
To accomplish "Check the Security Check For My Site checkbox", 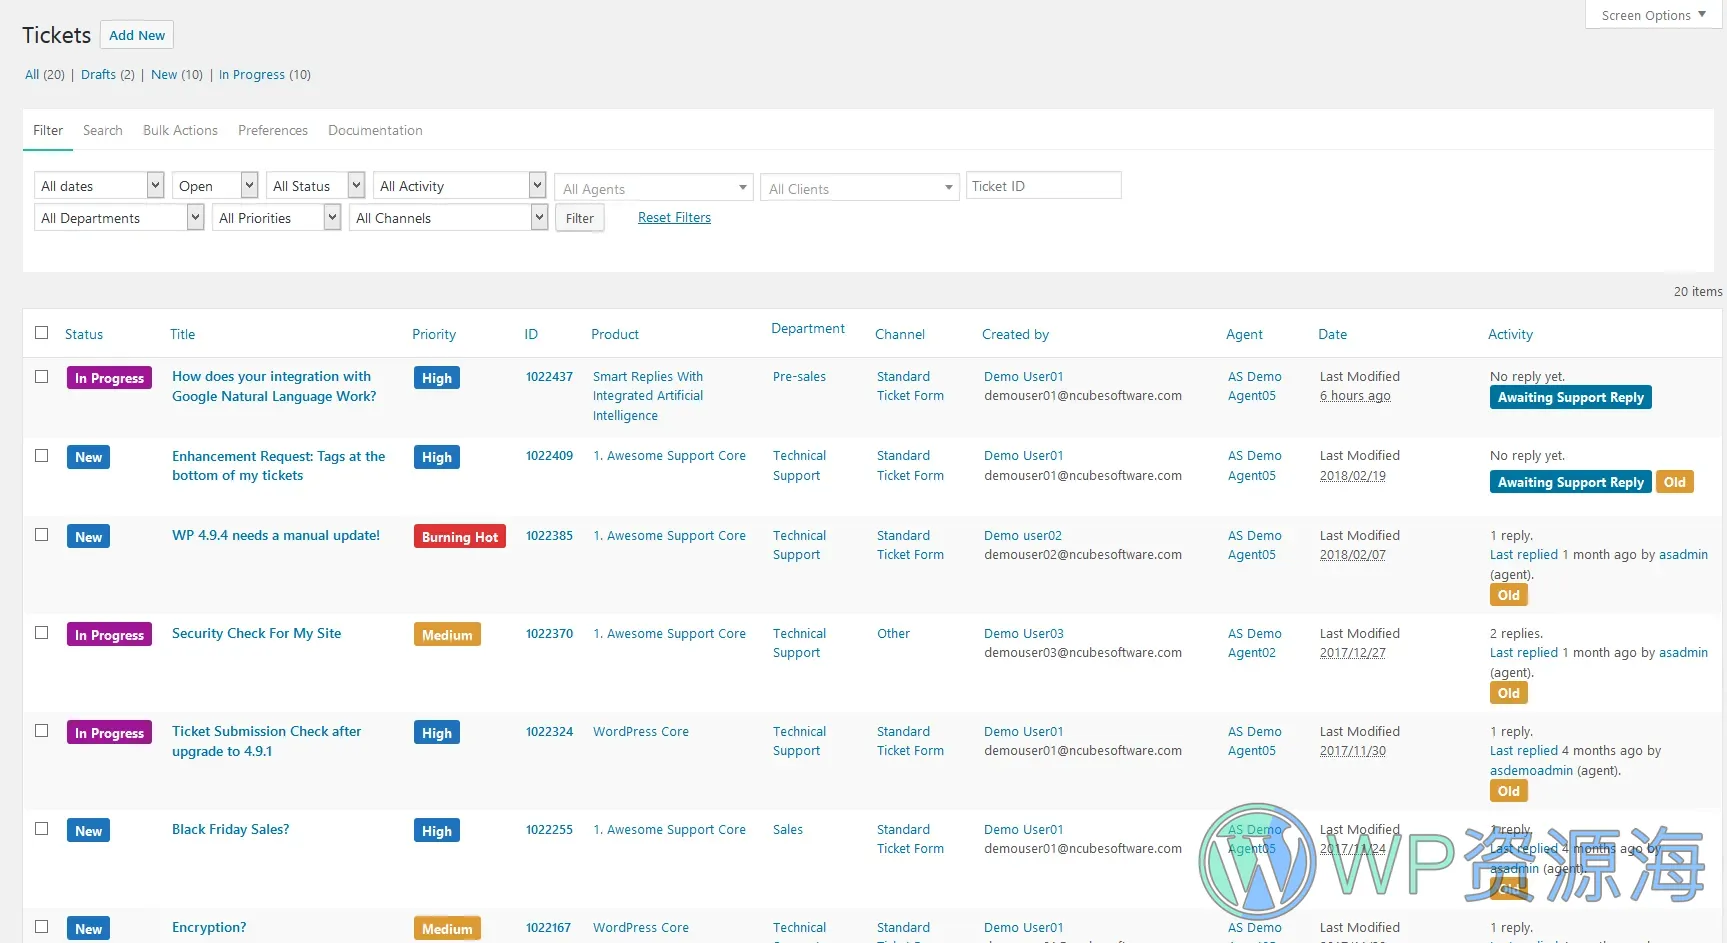I will point(41,632).
